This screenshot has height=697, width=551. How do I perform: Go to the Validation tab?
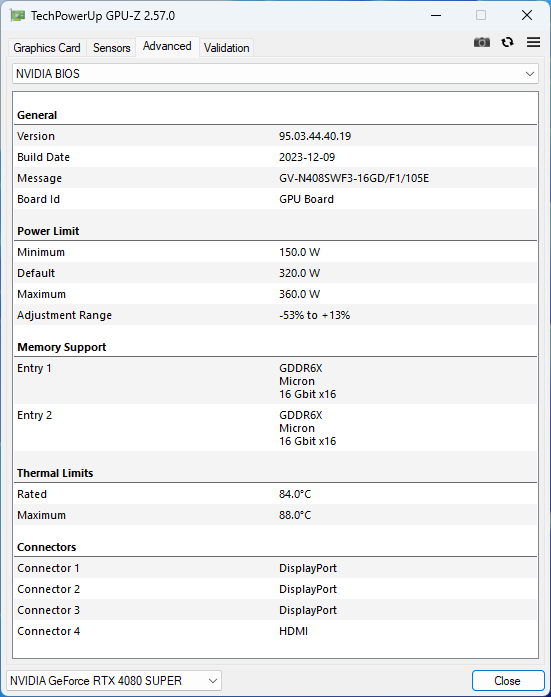tap(227, 48)
